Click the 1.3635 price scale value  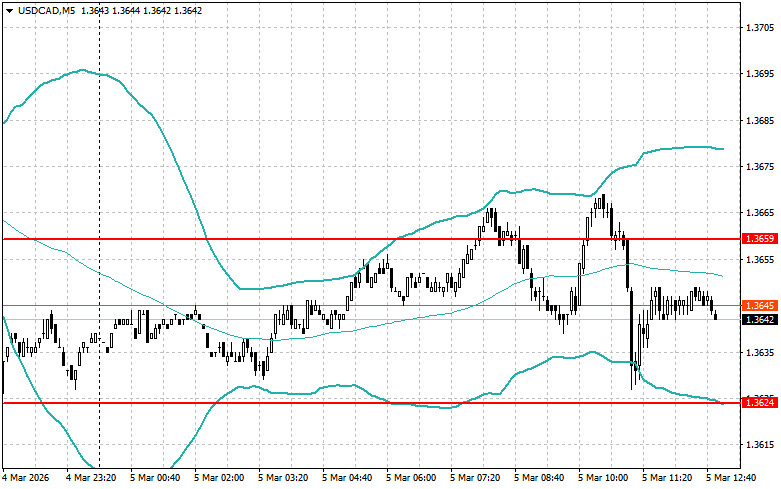(x=761, y=353)
